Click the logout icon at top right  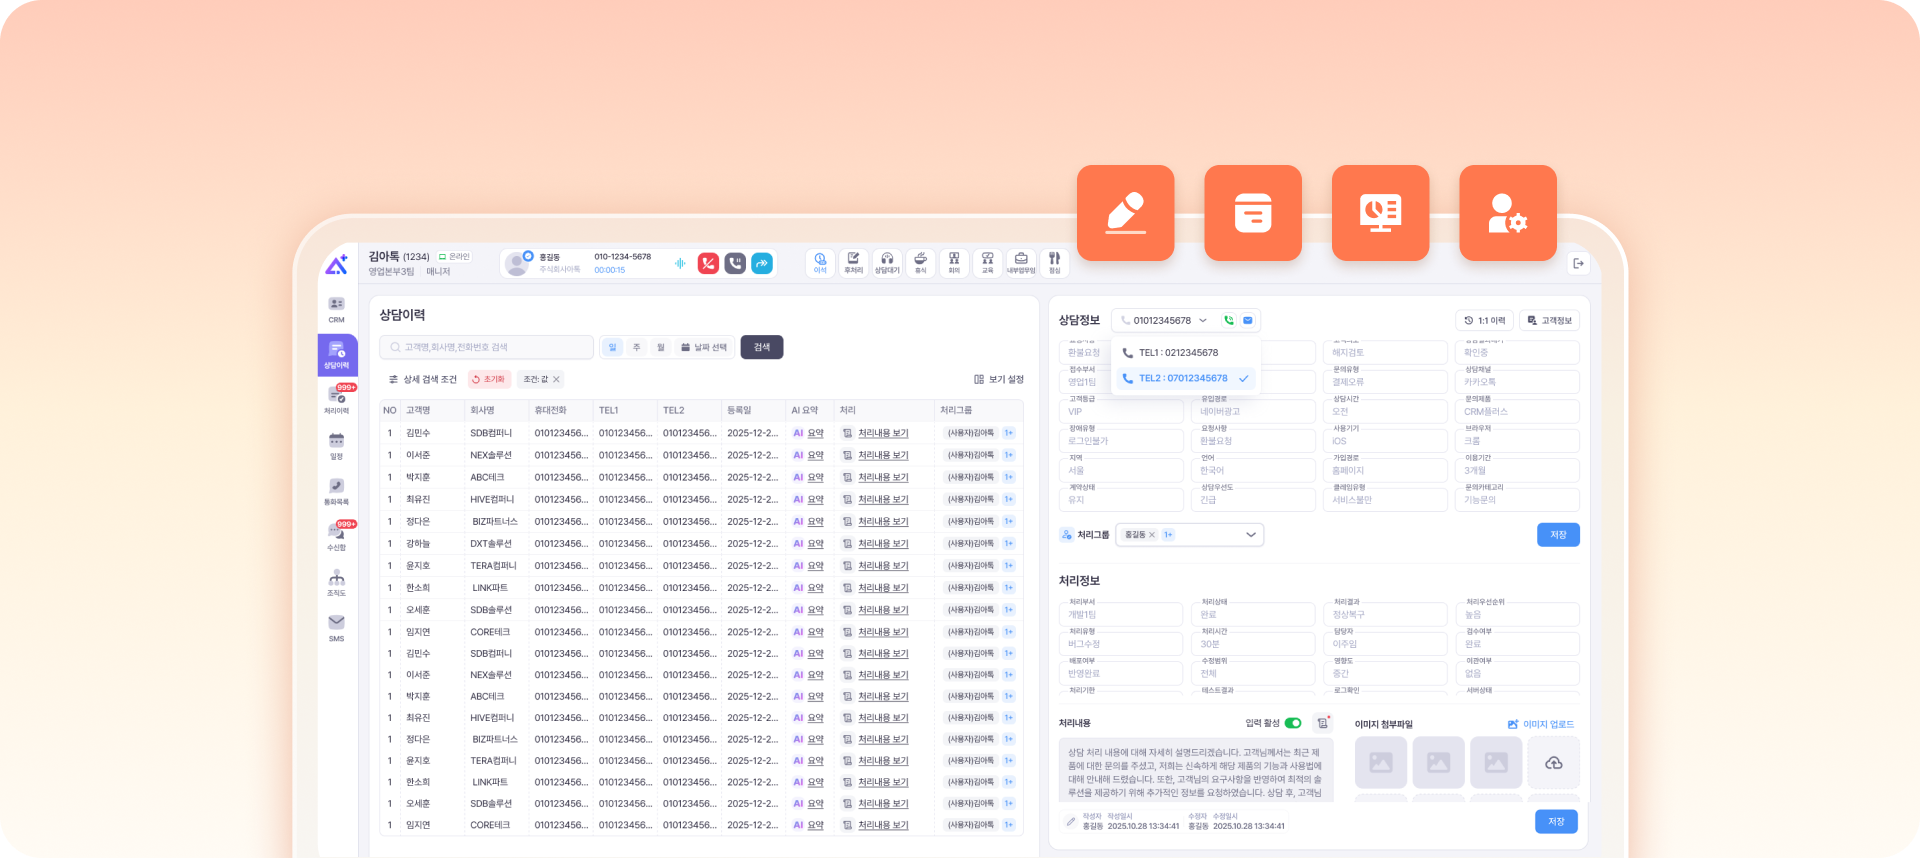[x=1578, y=264]
